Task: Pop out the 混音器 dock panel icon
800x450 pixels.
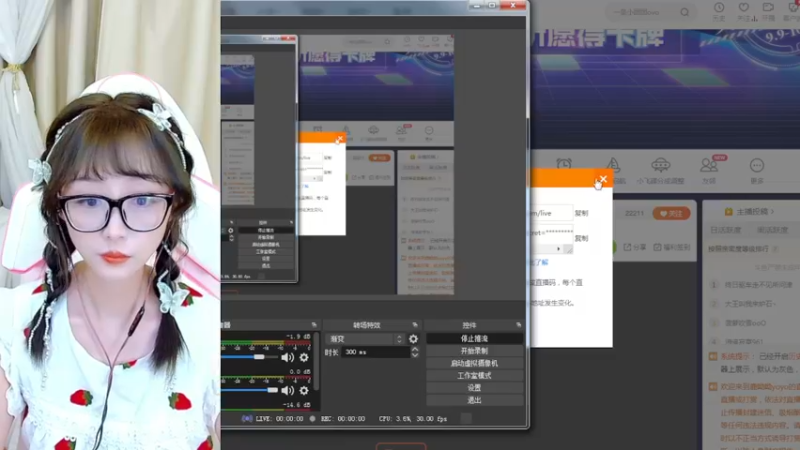Action: coord(314,325)
